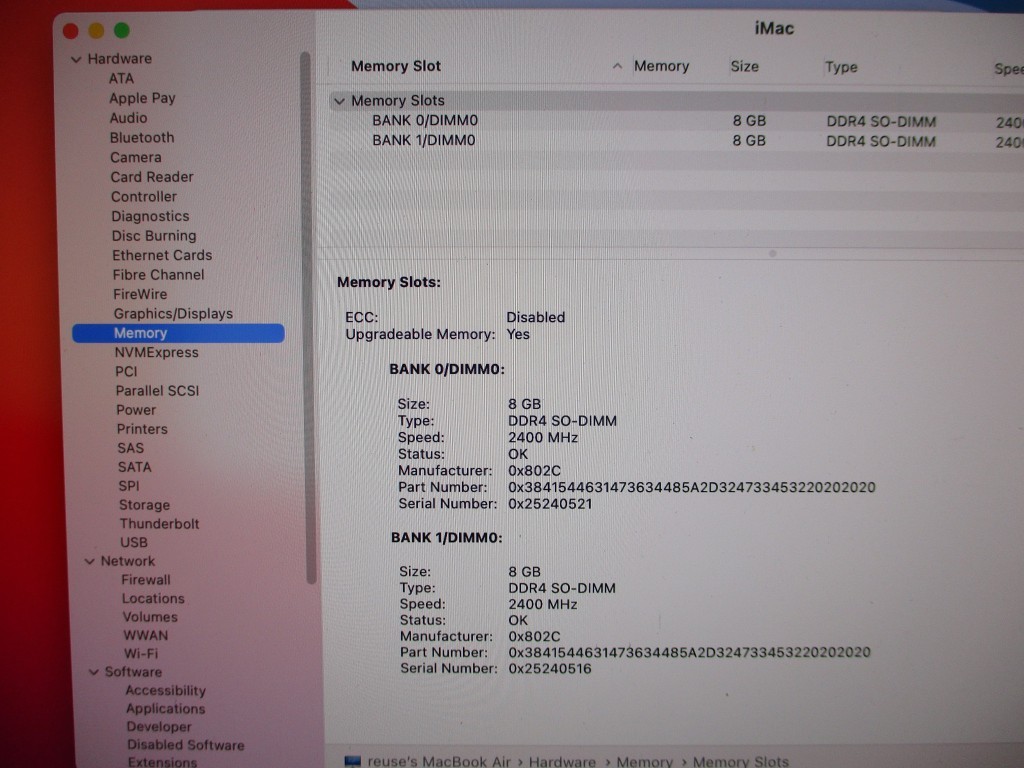Select ATA in the sidebar
The height and width of the screenshot is (768, 1024).
(121, 78)
